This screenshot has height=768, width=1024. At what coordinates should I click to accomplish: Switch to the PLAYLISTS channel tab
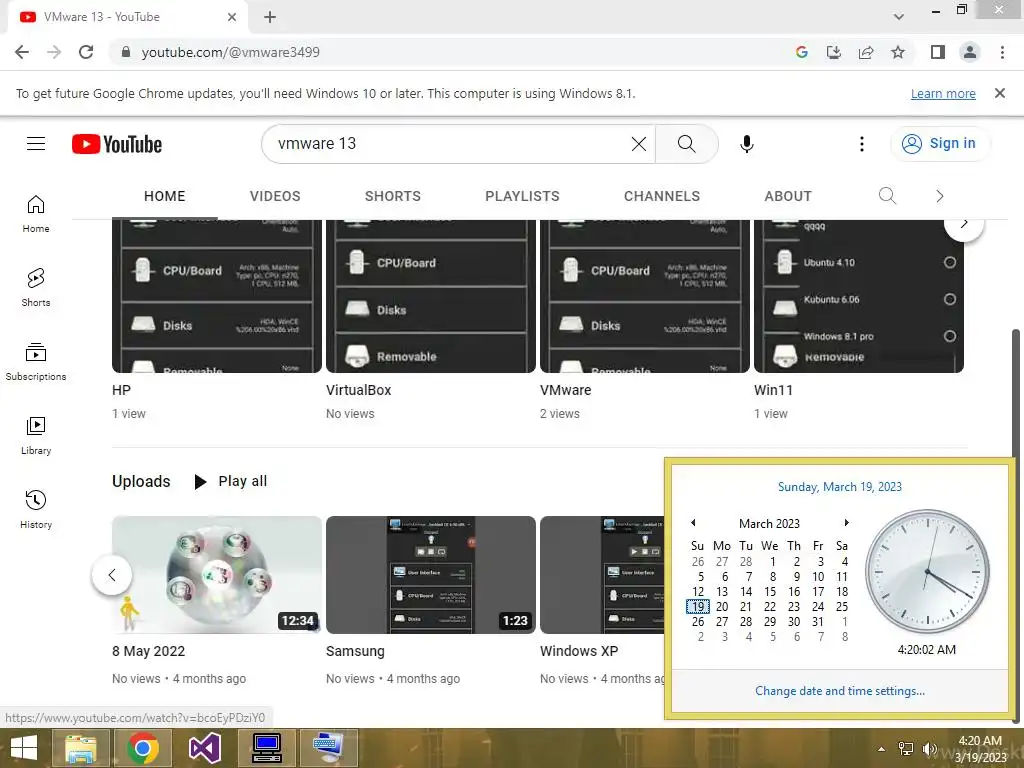tap(522, 196)
